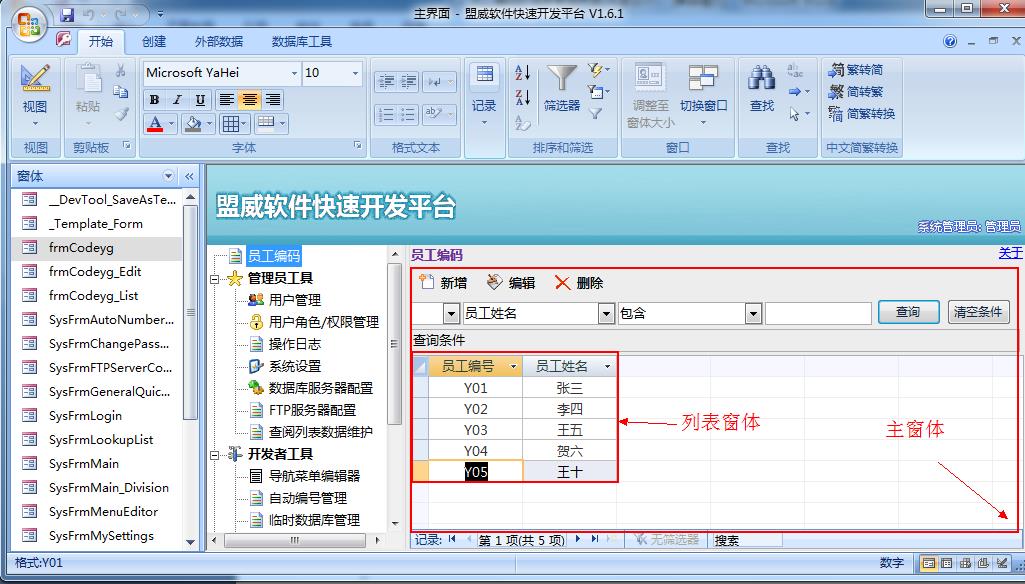The image size is (1025, 584).
Task: Switch to the 开始 ribbon tab
Action: [101, 42]
